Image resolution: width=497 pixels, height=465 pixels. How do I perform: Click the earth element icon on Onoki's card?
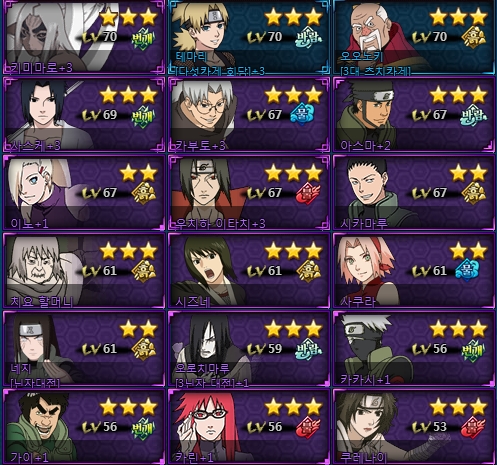click(x=473, y=37)
